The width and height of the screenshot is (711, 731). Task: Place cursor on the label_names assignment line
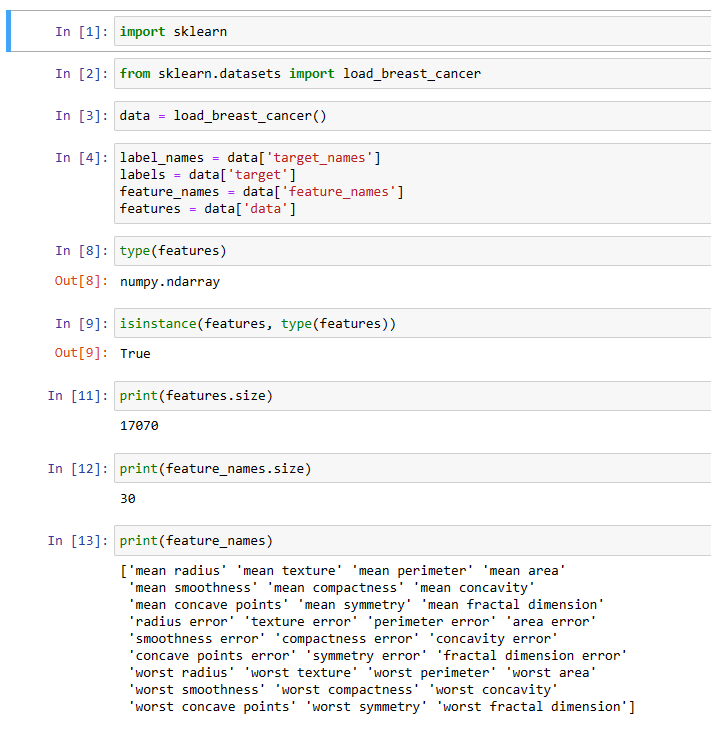coord(250,158)
